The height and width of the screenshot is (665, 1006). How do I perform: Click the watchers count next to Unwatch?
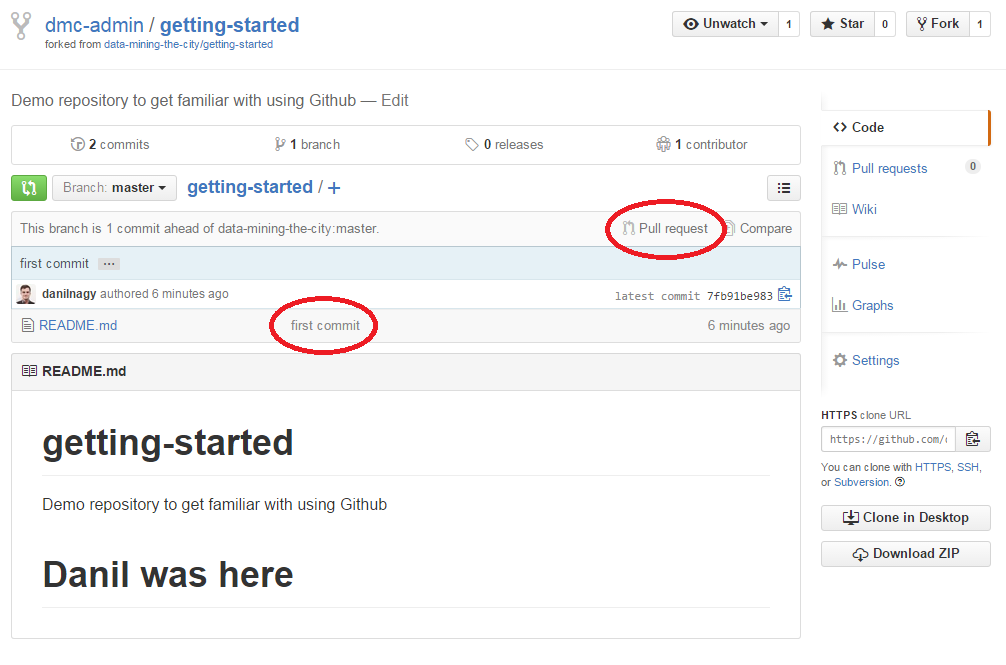tap(789, 24)
